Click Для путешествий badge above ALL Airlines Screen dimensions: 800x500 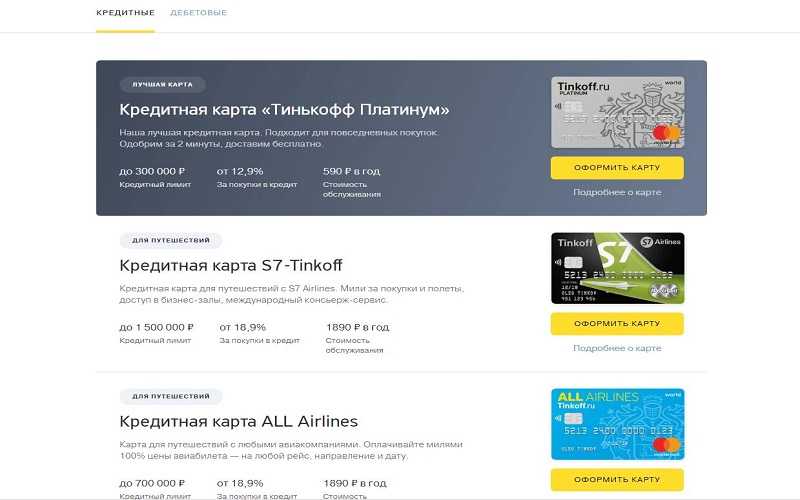point(171,396)
